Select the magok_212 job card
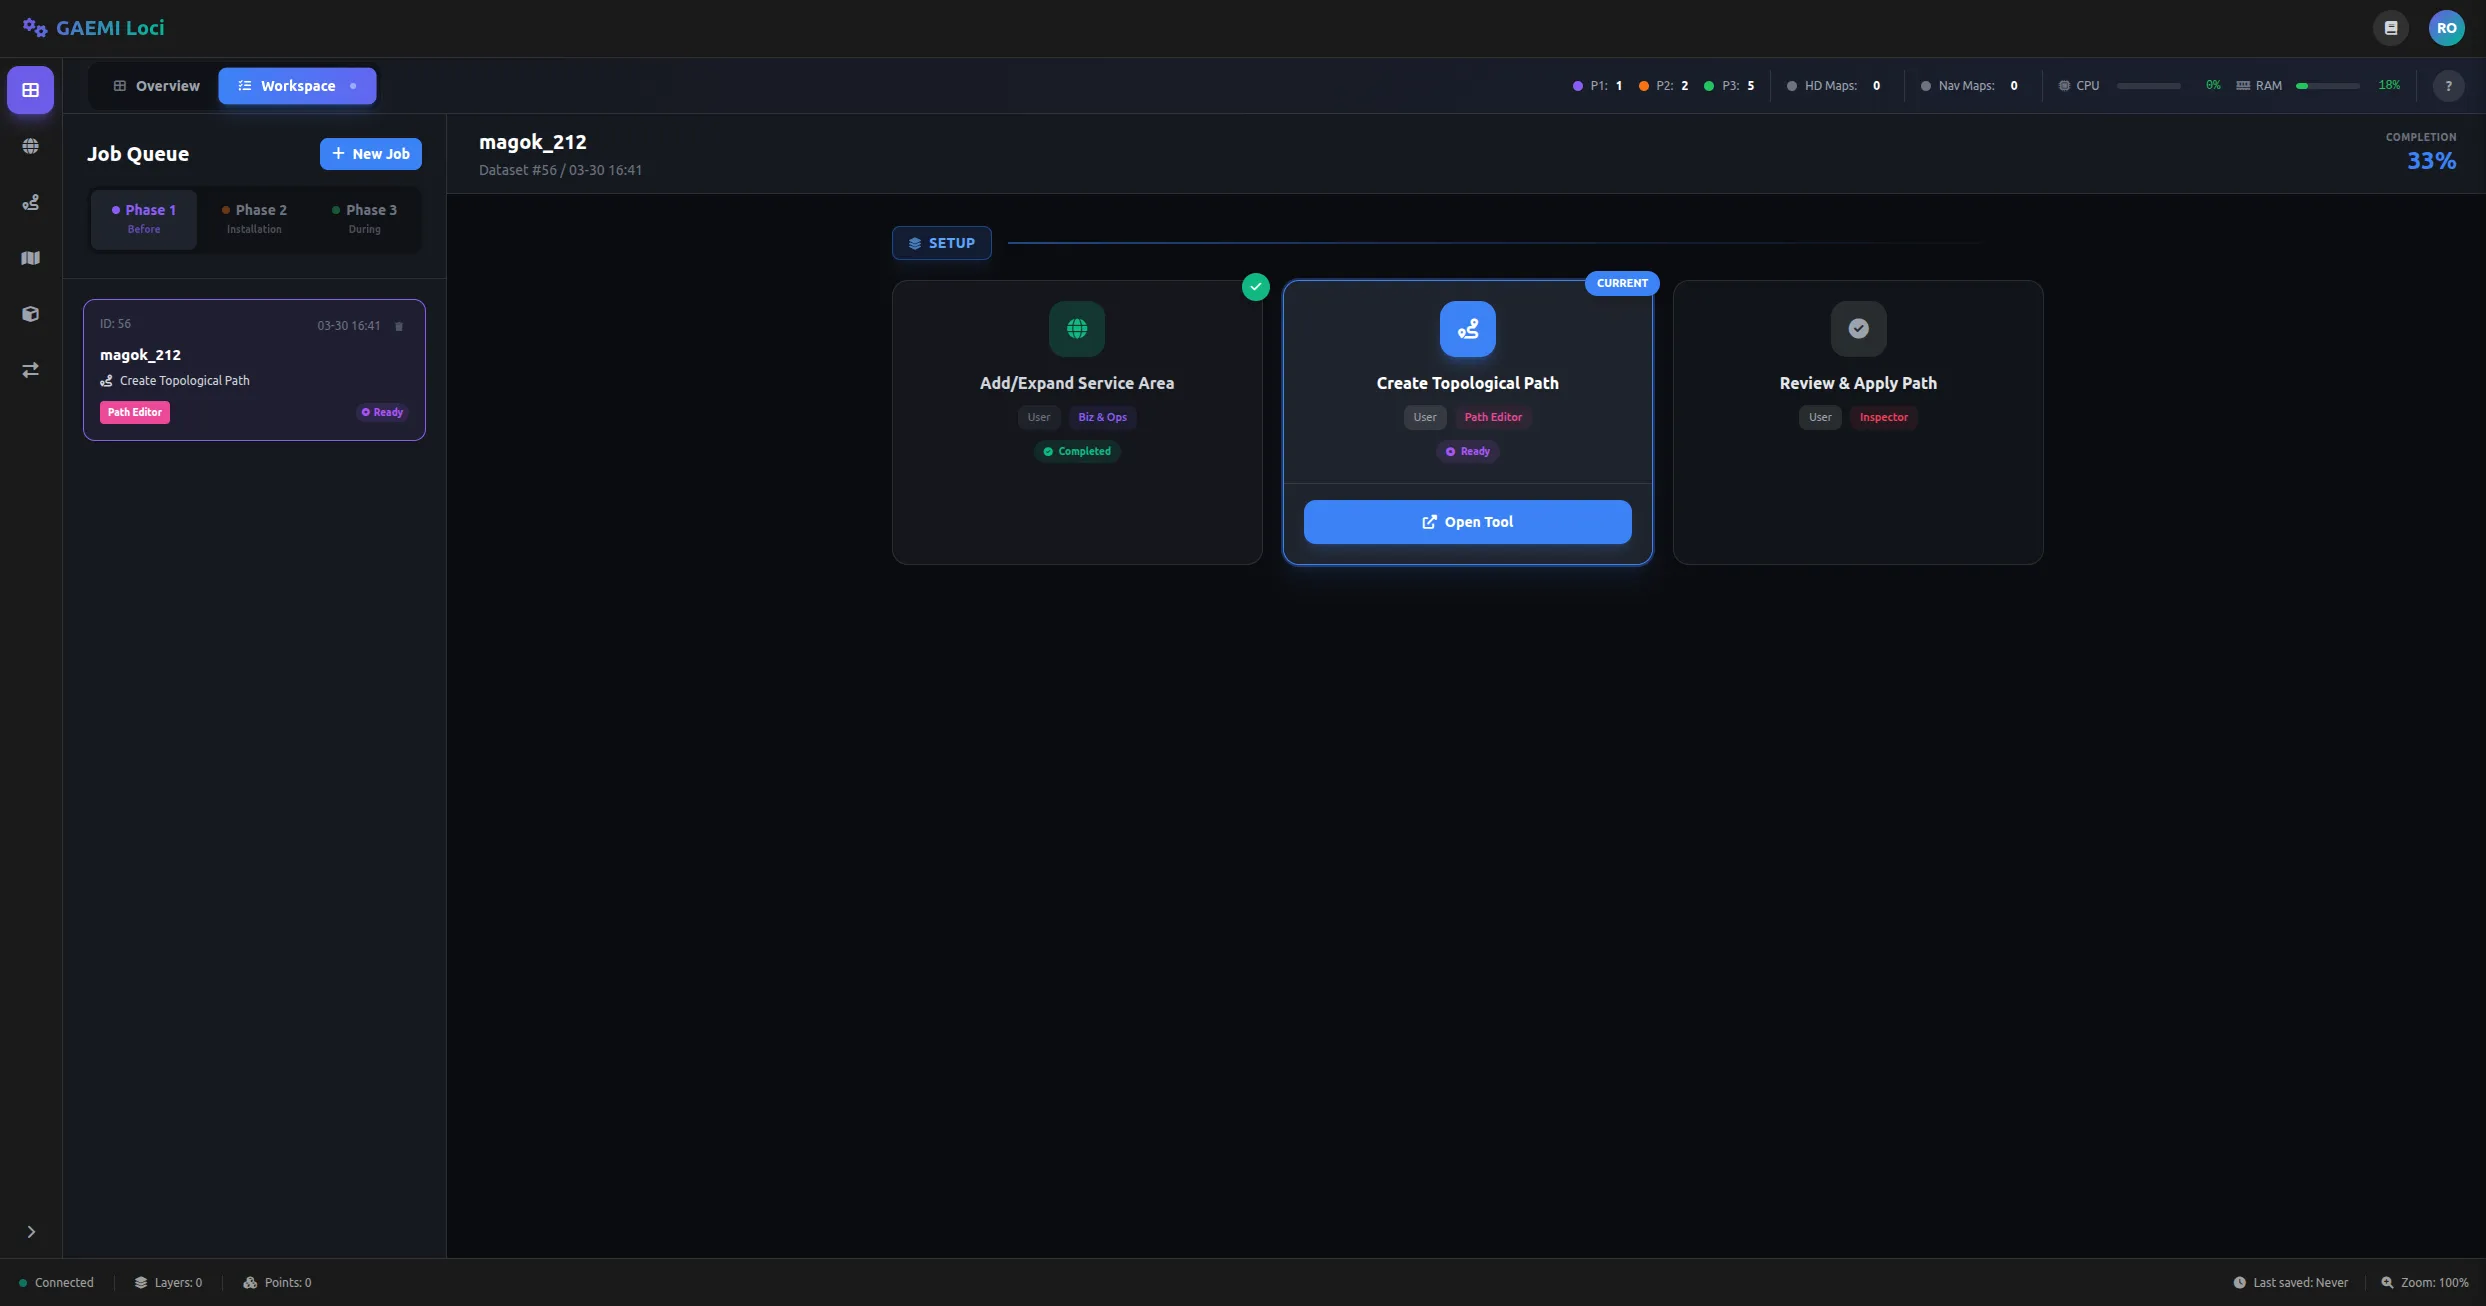The image size is (2486, 1306). tap(254, 370)
